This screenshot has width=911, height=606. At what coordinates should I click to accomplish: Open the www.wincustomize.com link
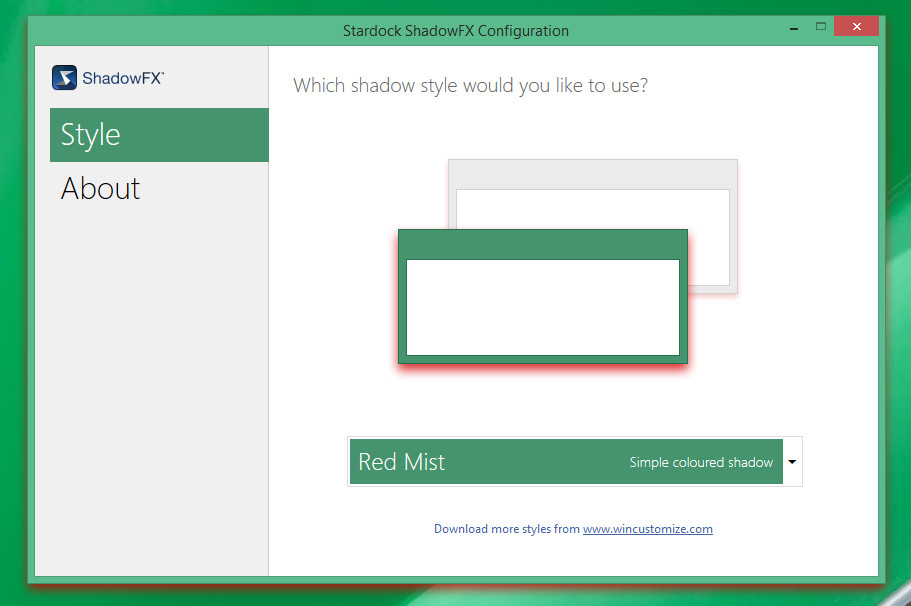coord(648,529)
